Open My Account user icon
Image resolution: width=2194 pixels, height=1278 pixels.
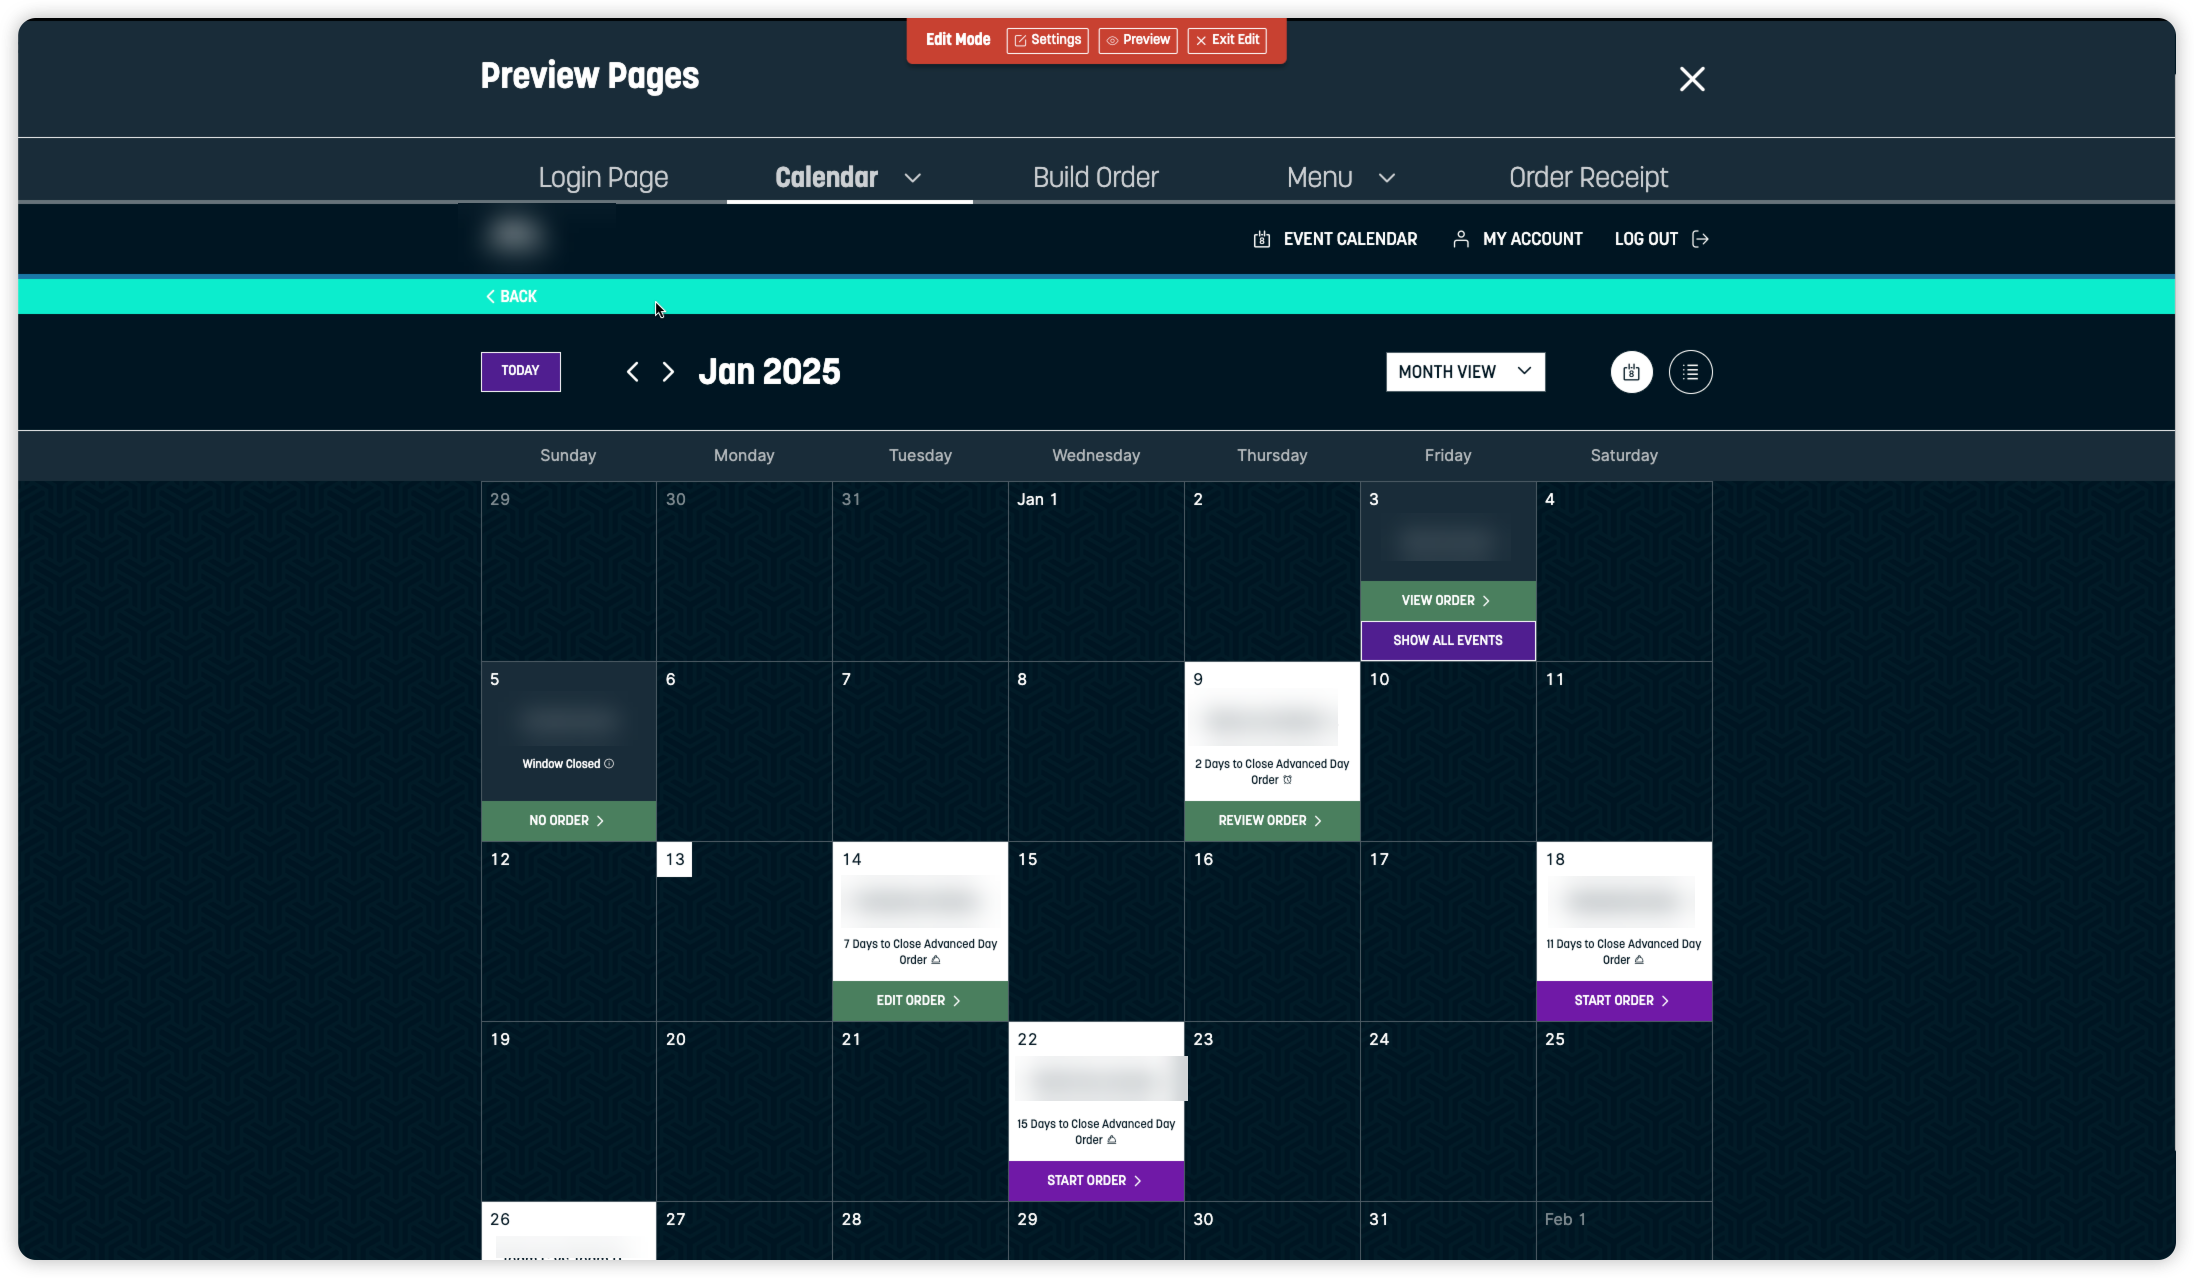click(x=1461, y=239)
